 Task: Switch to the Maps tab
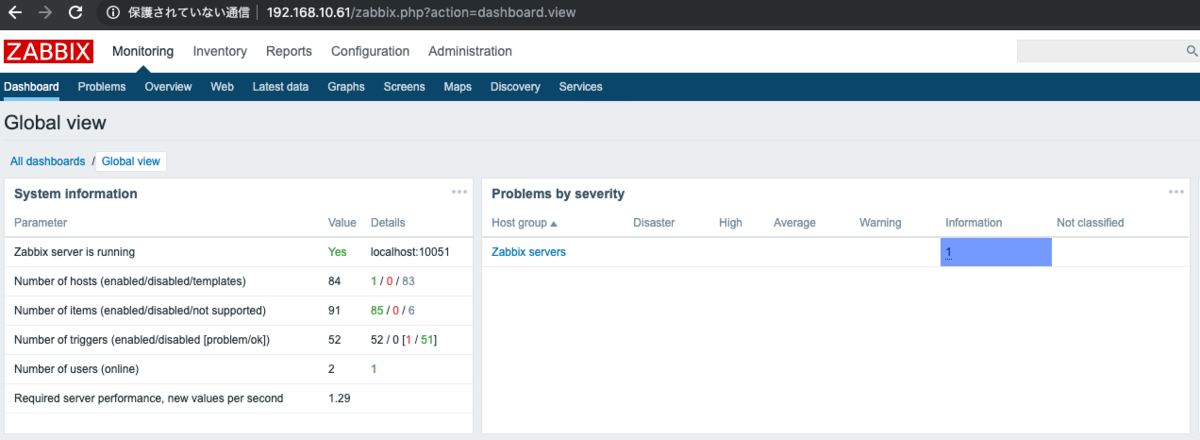point(458,87)
